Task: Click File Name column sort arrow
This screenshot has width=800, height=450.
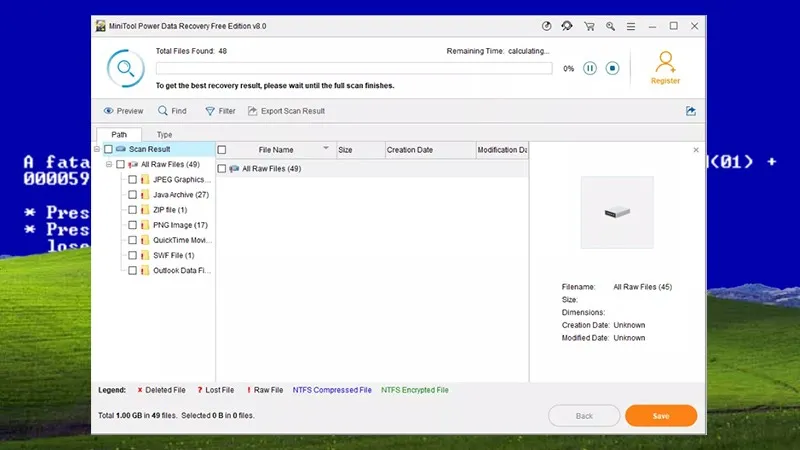Action: point(326,148)
